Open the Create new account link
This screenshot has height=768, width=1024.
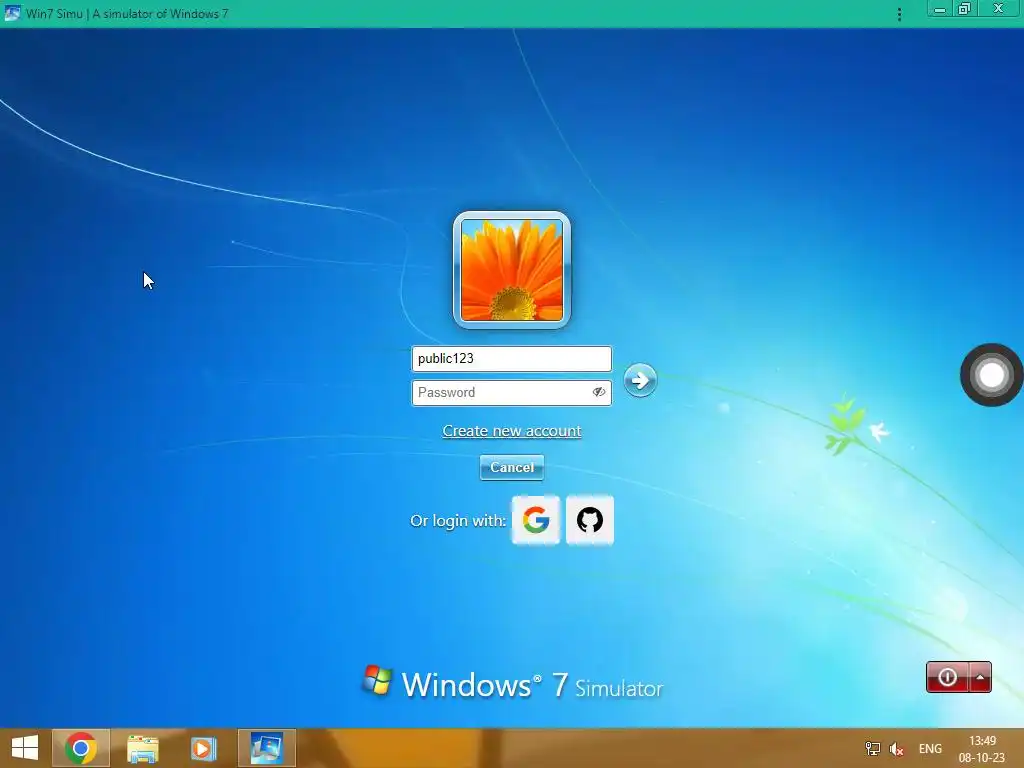(511, 431)
